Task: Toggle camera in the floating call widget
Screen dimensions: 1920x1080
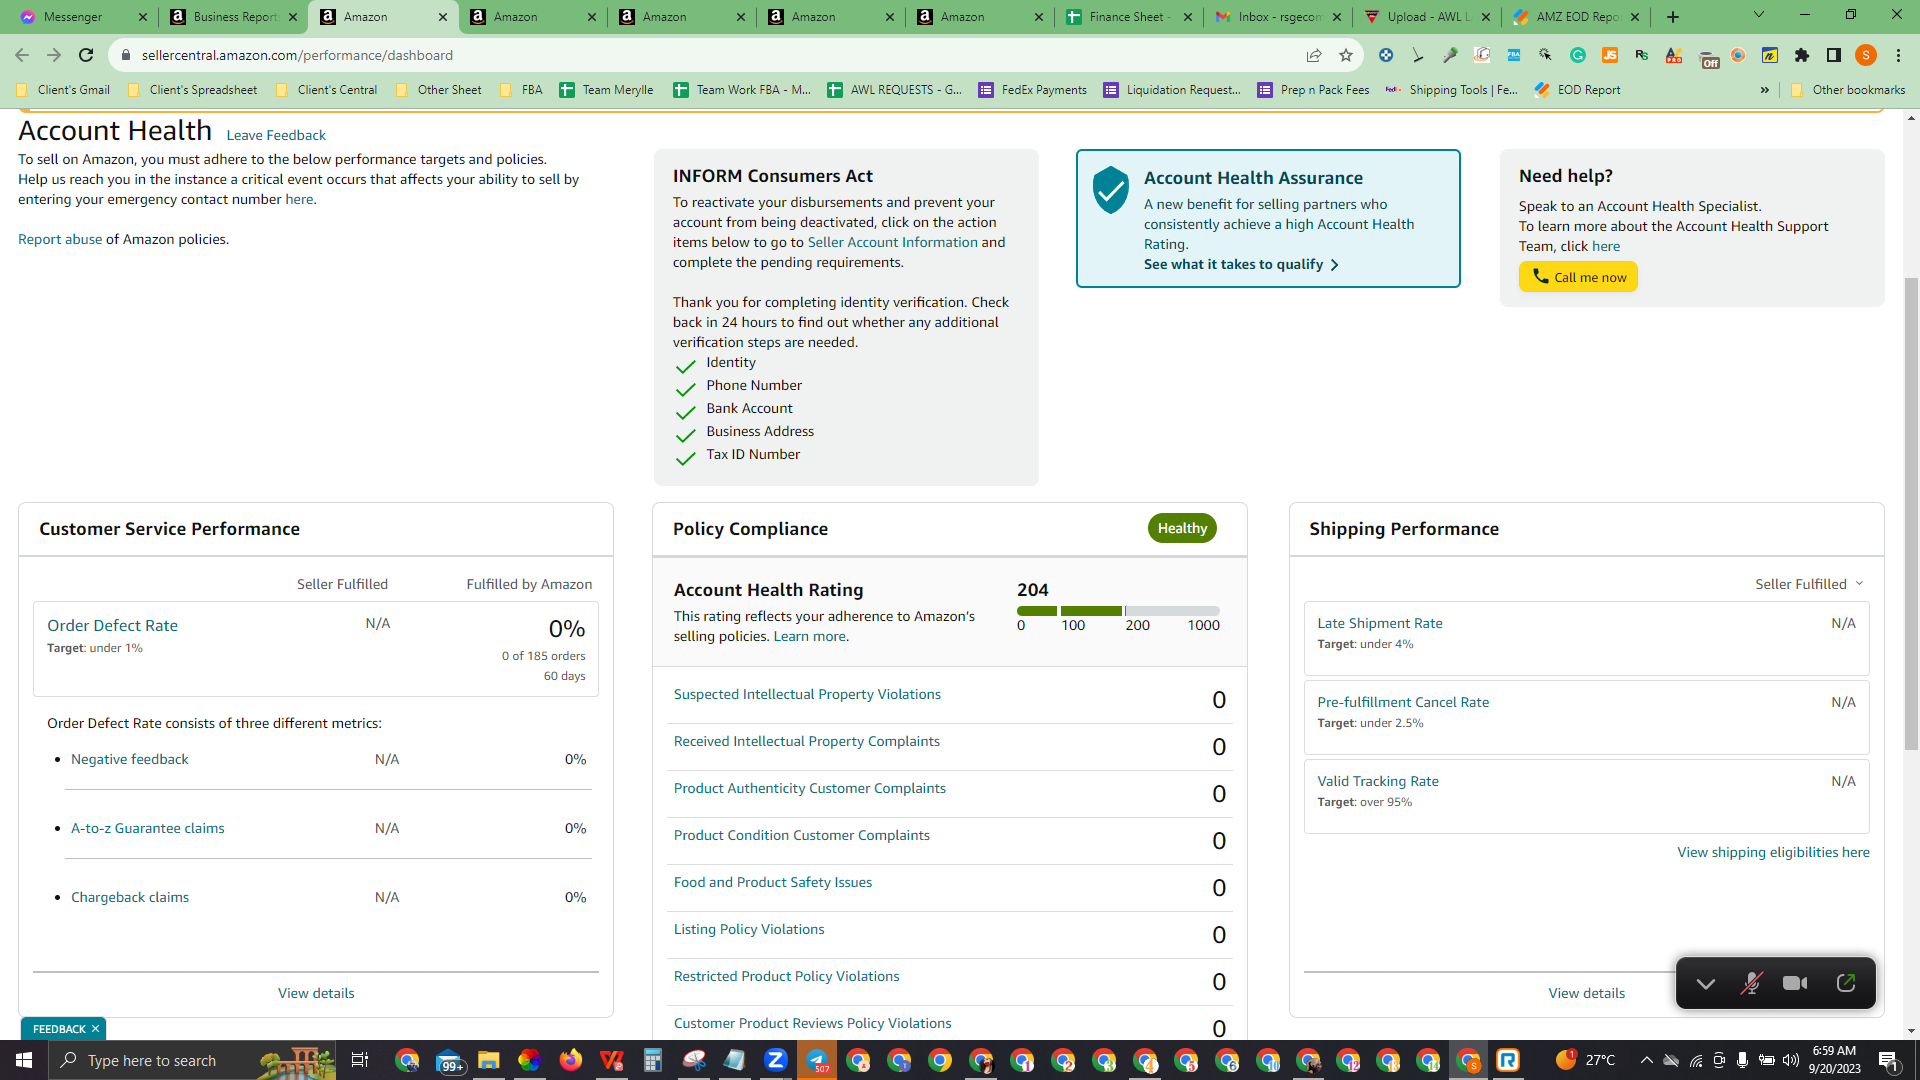Action: [1795, 983]
